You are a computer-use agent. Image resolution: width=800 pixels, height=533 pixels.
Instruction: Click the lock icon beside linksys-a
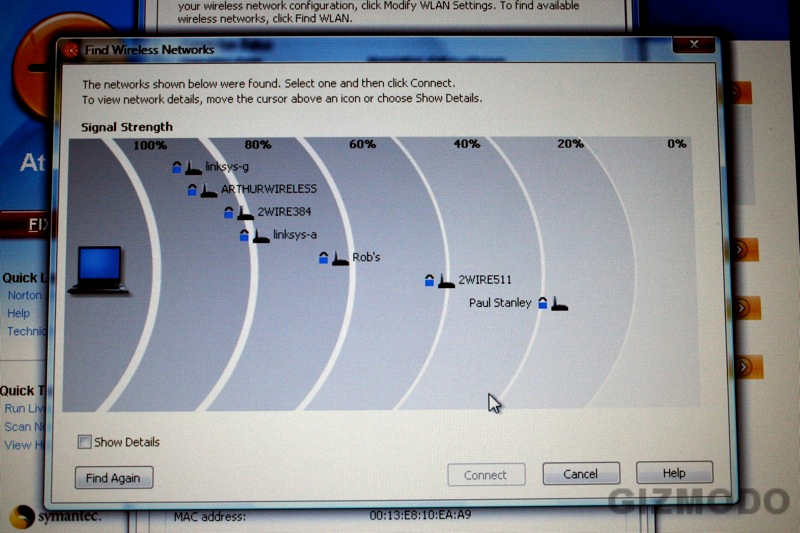tap(244, 235)
